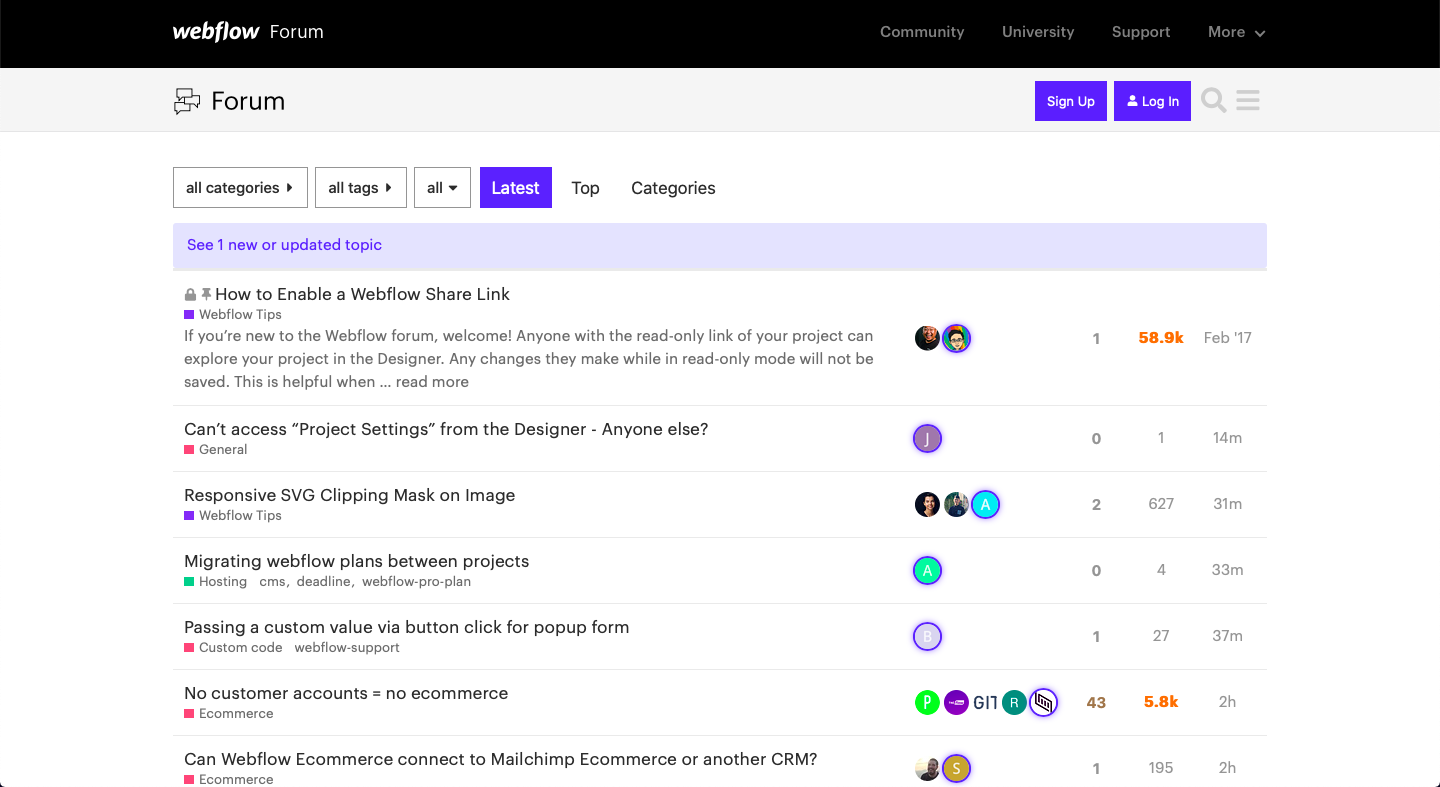Click second avatar in Share Link topic
Image resolution: width=1440 pixels, height=787 pixels.
click(957, 338)
